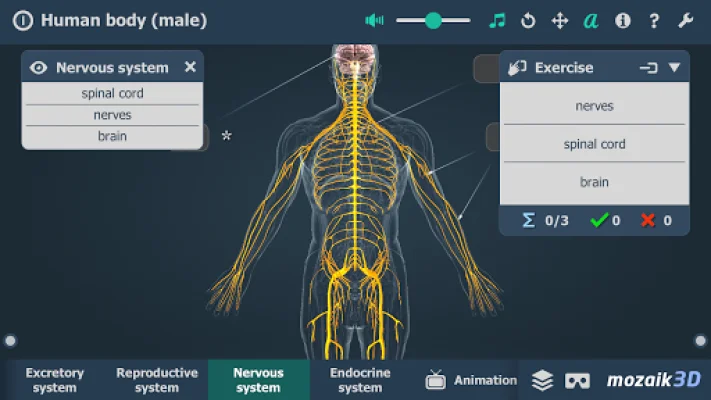
Task: Click the Exercise panel exit arrow icon
Action: 648,68
